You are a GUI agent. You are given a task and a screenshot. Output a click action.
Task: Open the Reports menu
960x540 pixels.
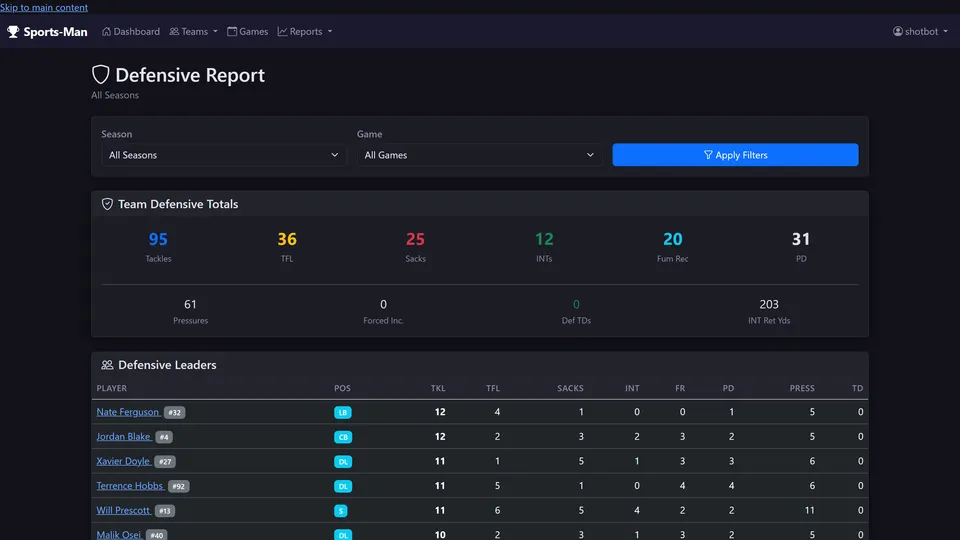305,31
